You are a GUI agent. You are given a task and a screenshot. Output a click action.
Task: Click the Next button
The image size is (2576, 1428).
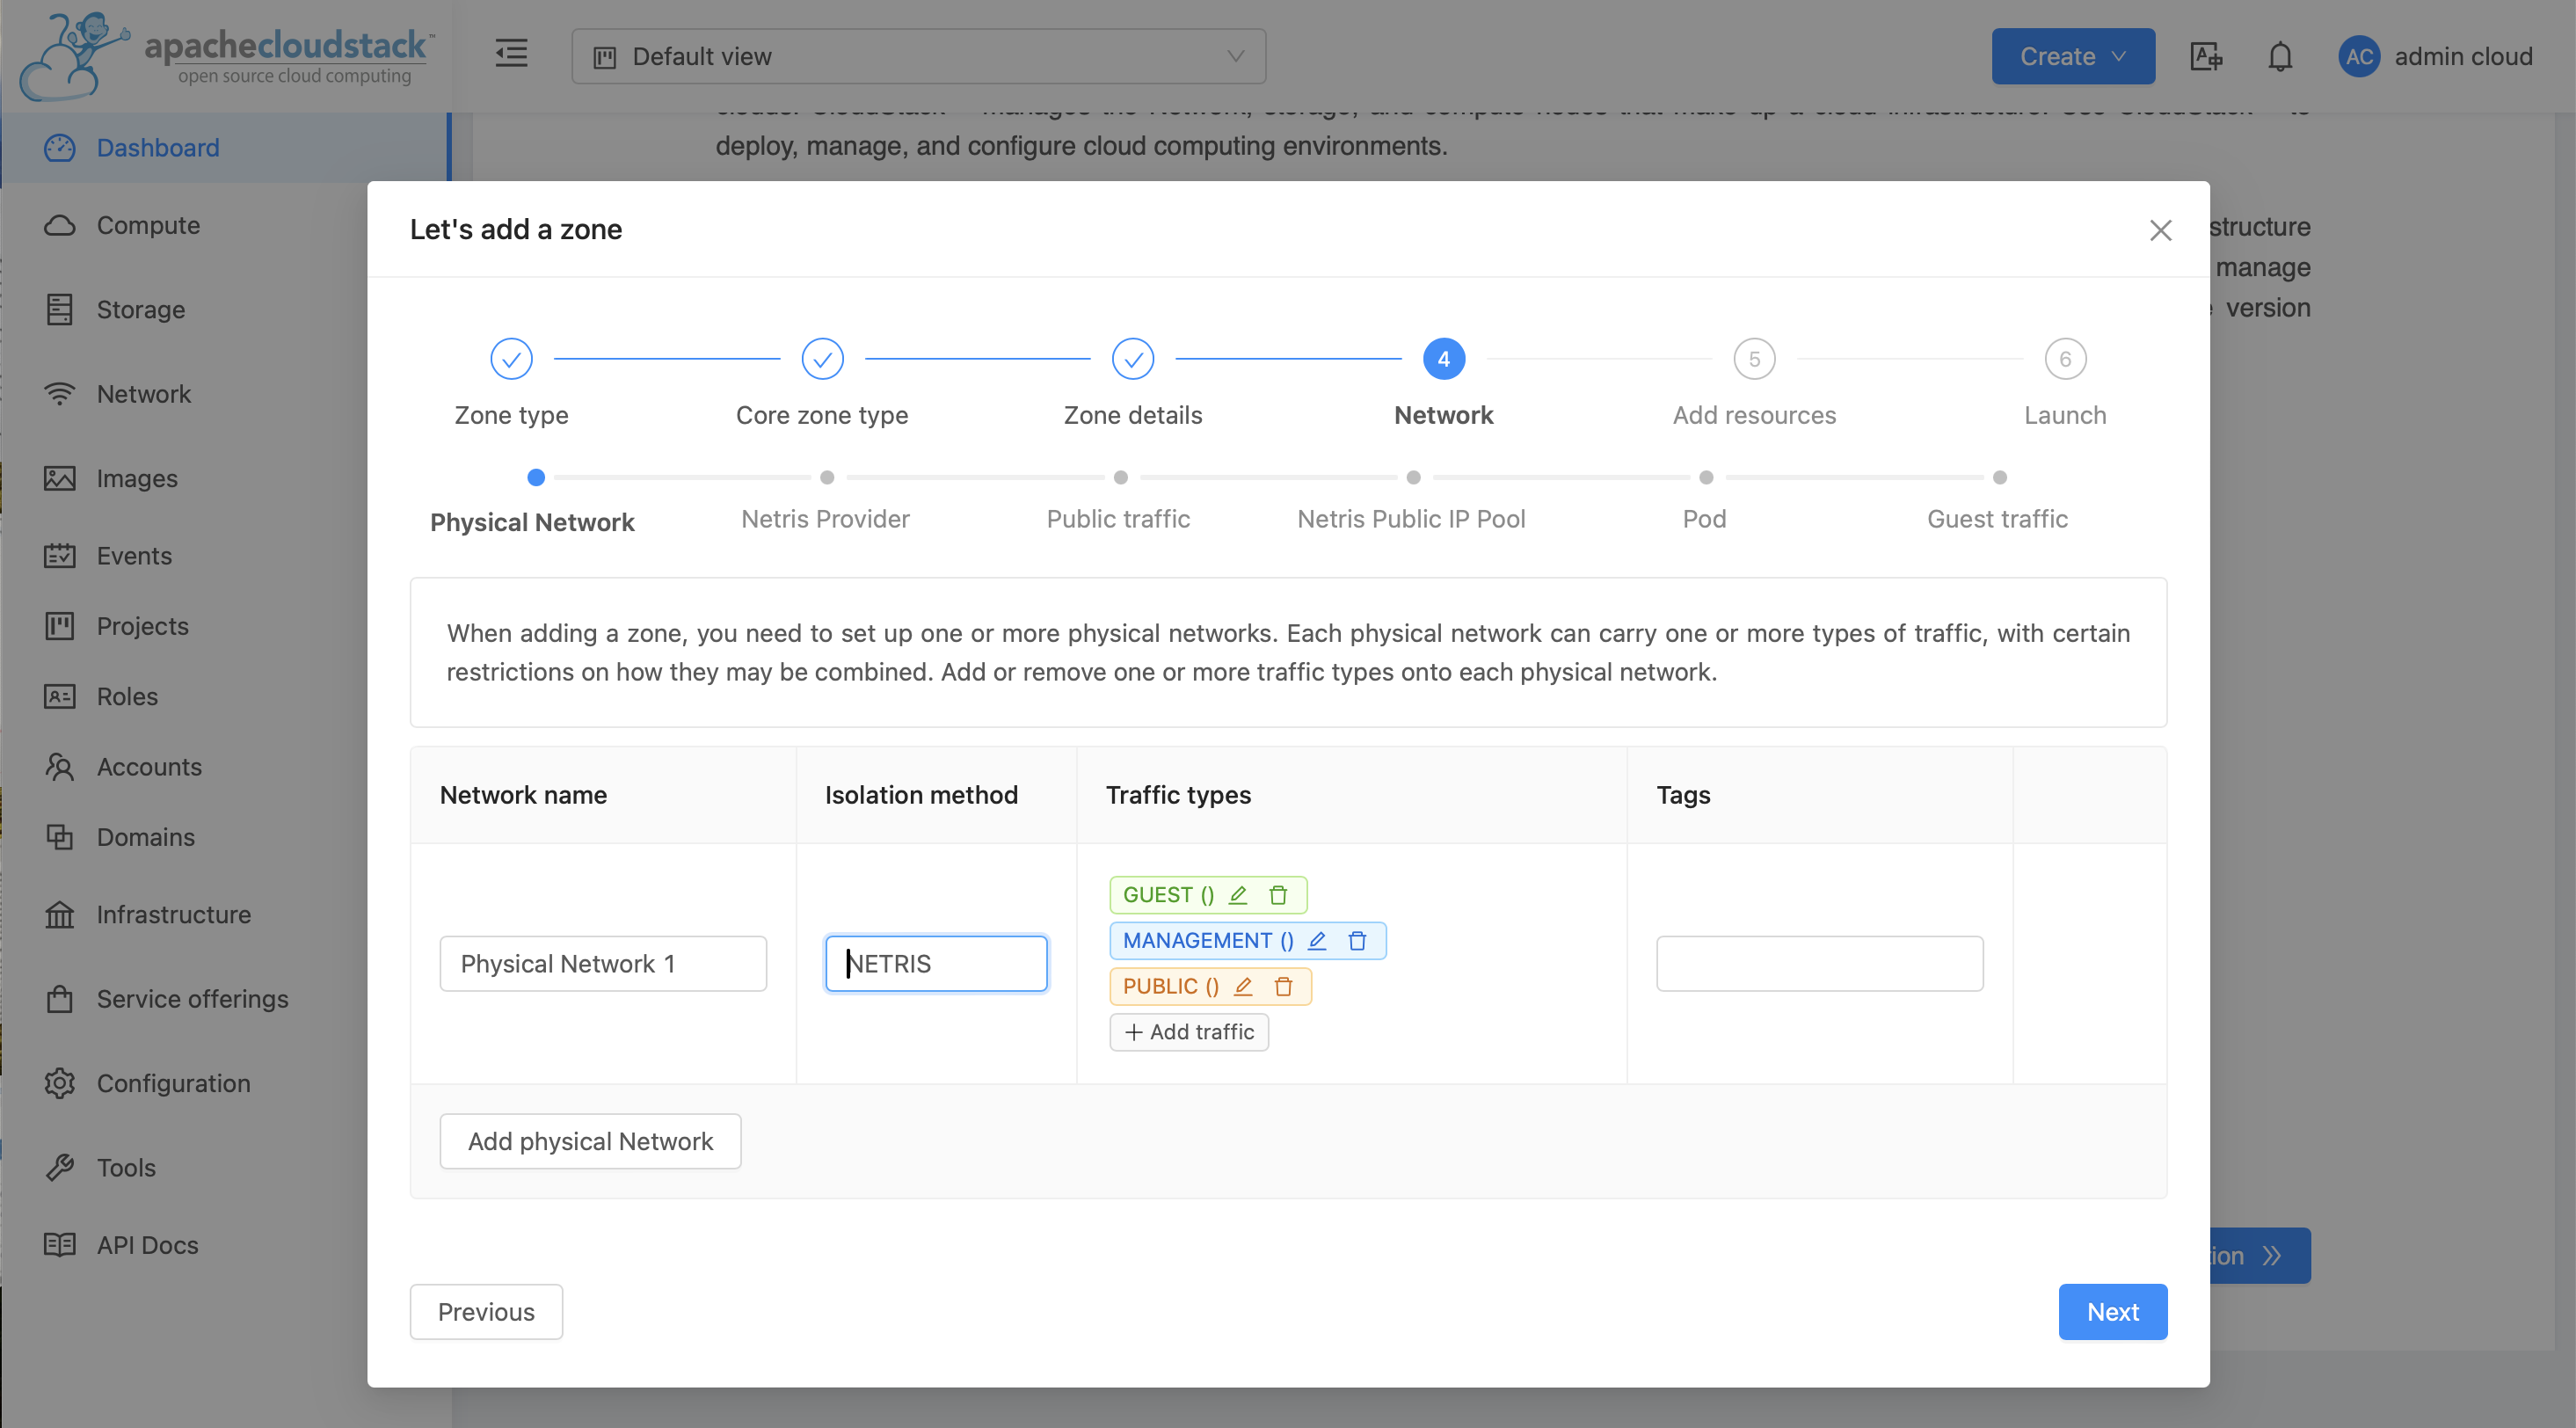2112,1311
